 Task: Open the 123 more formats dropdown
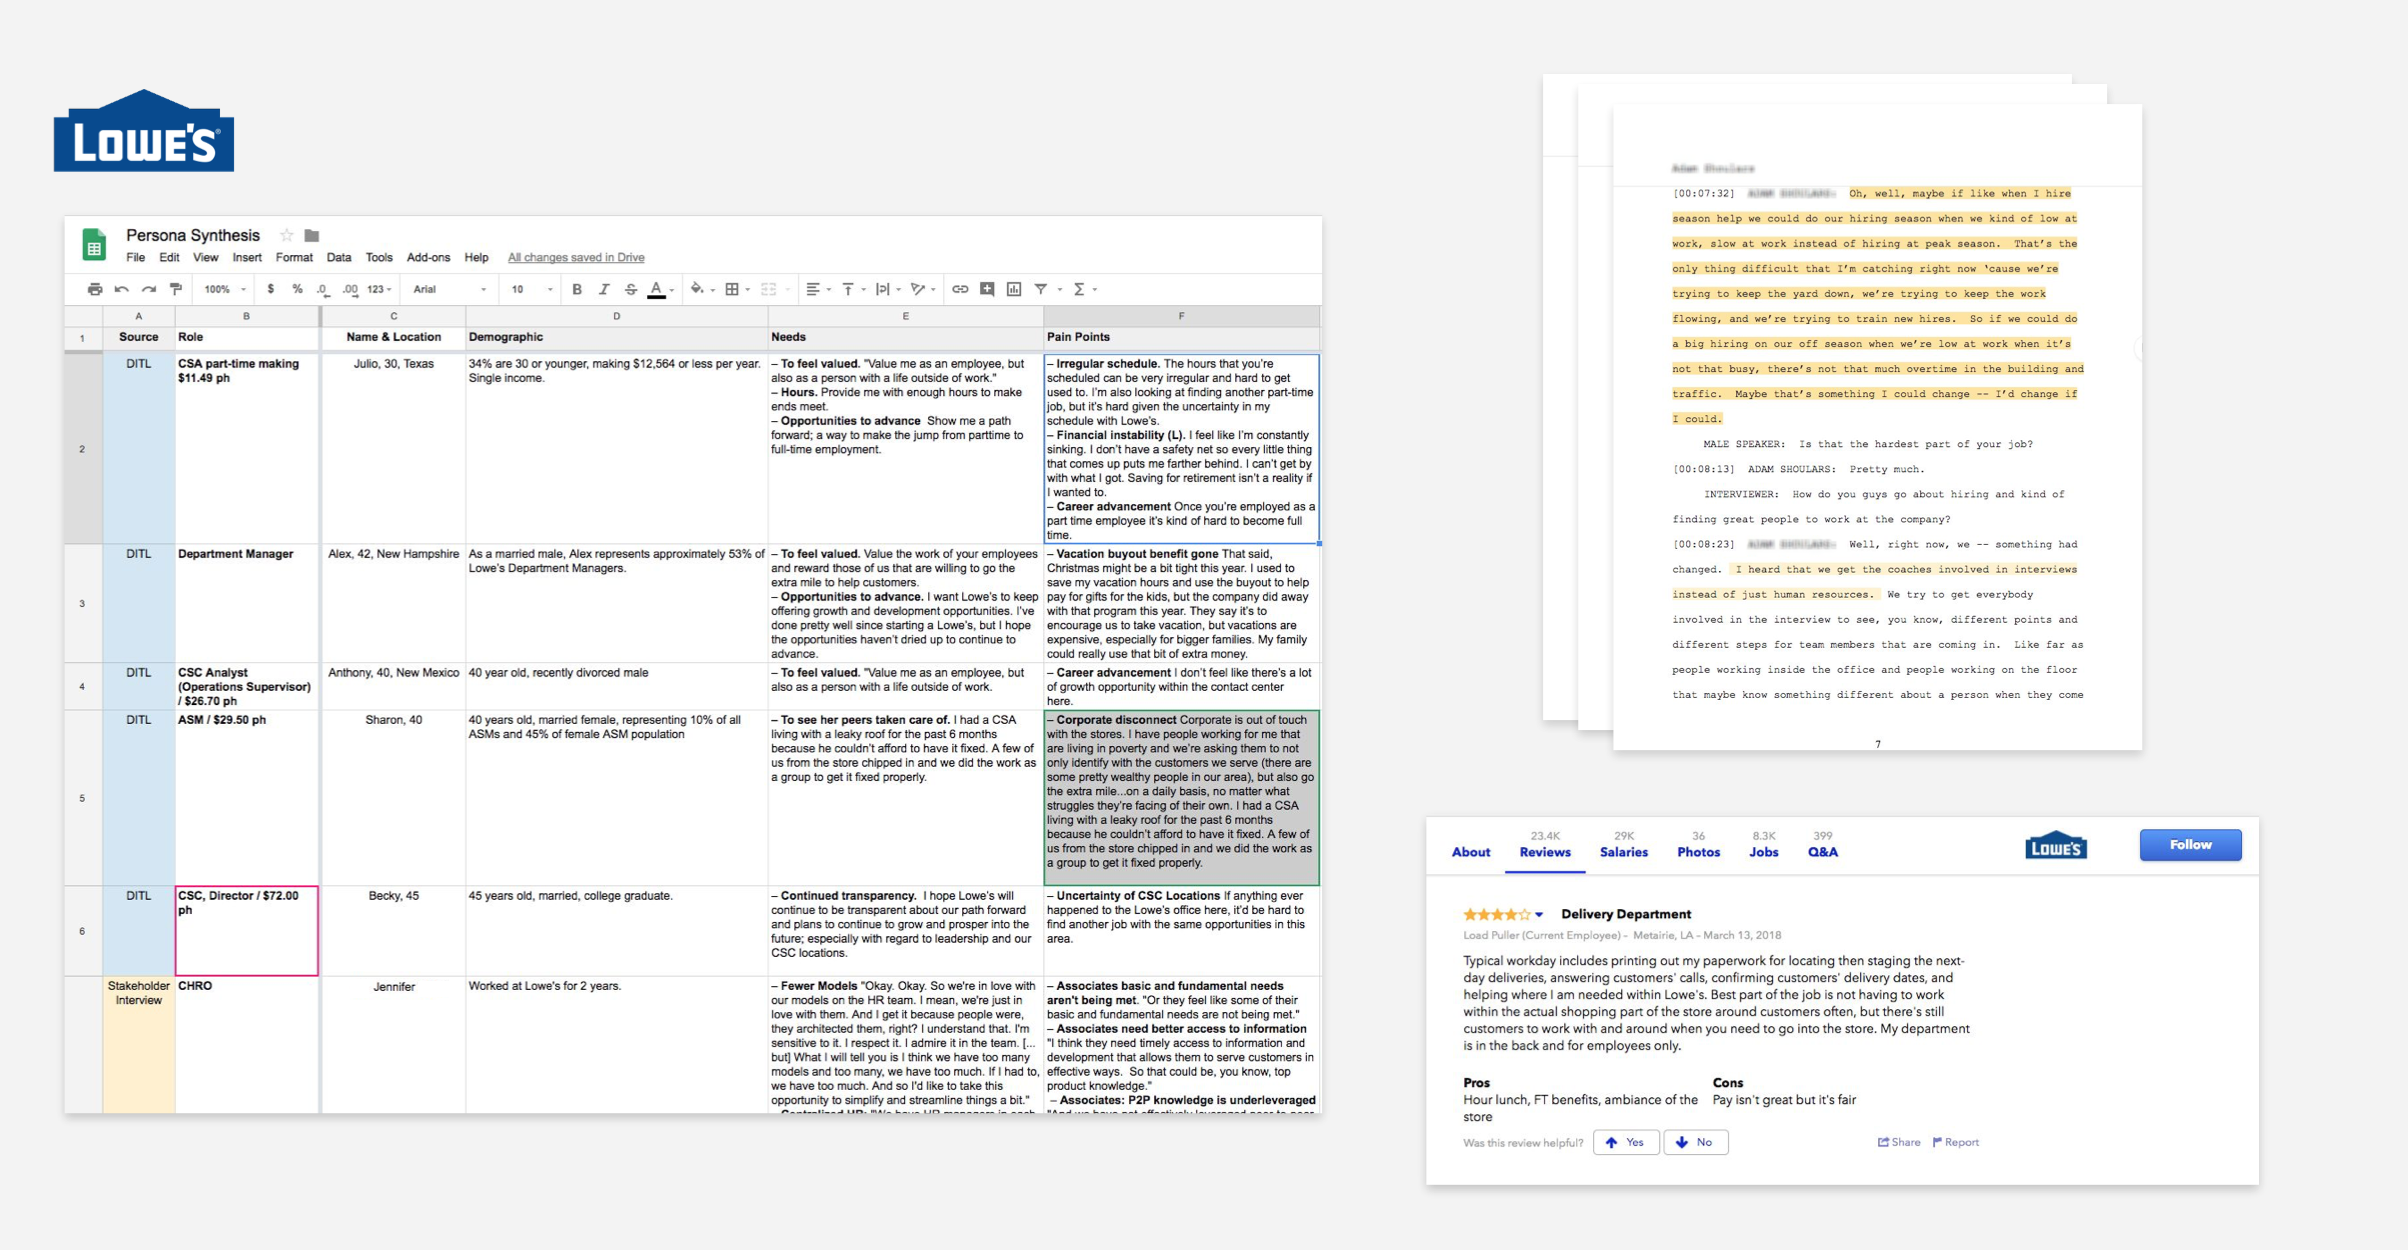[x=379, y=289]
